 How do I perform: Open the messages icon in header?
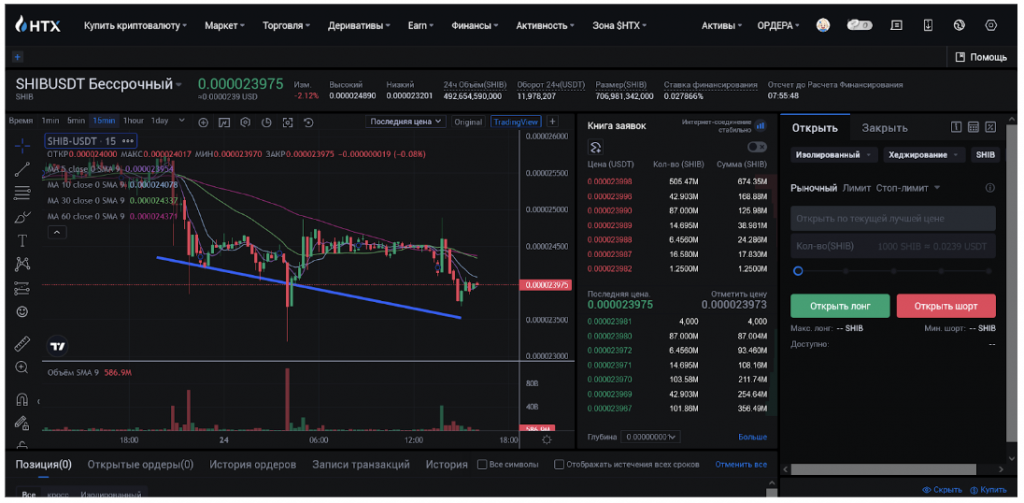(x=897, y=25)
